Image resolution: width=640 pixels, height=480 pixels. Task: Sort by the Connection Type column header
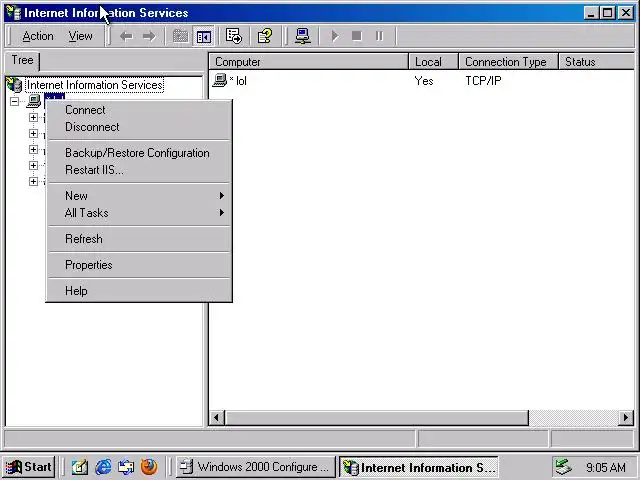[x=509, y=62]
